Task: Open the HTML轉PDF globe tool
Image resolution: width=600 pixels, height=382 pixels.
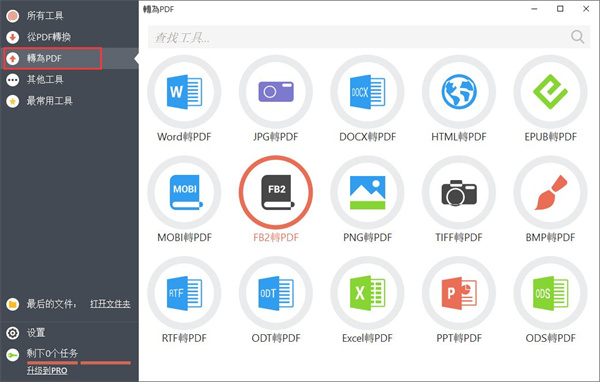Action: click(x=459, y=92)
